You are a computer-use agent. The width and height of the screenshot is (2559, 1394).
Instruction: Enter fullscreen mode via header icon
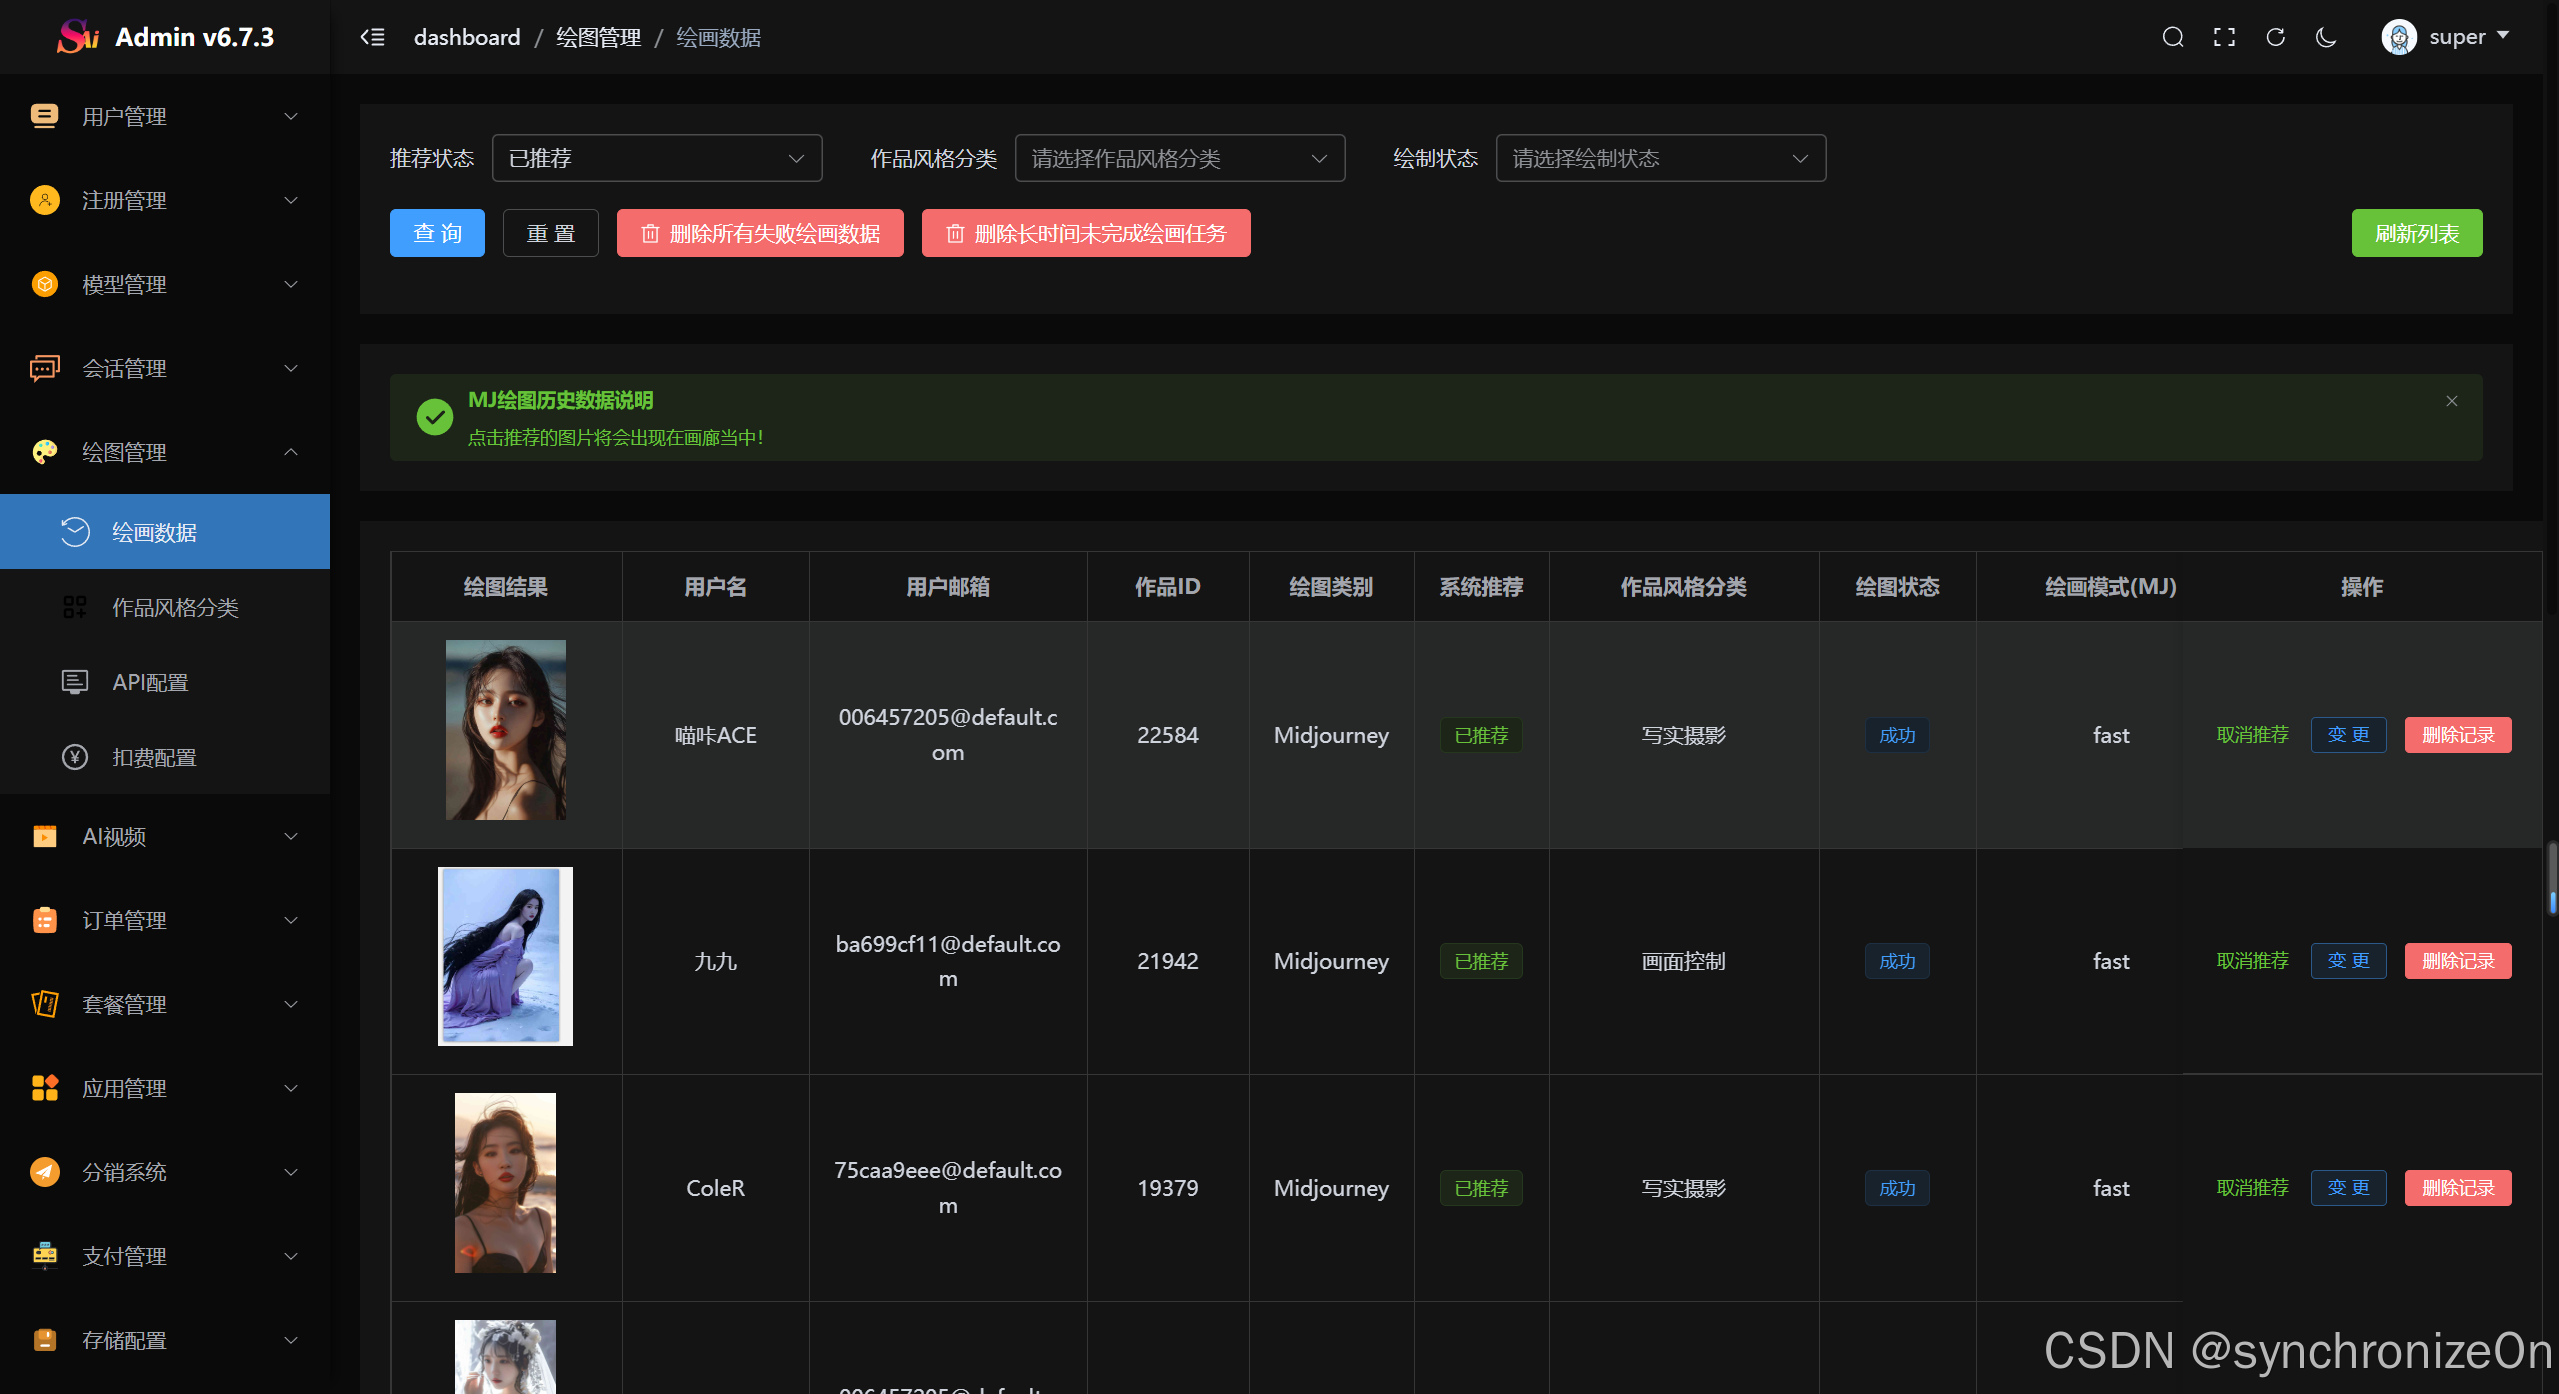(x=2224, y=37)
